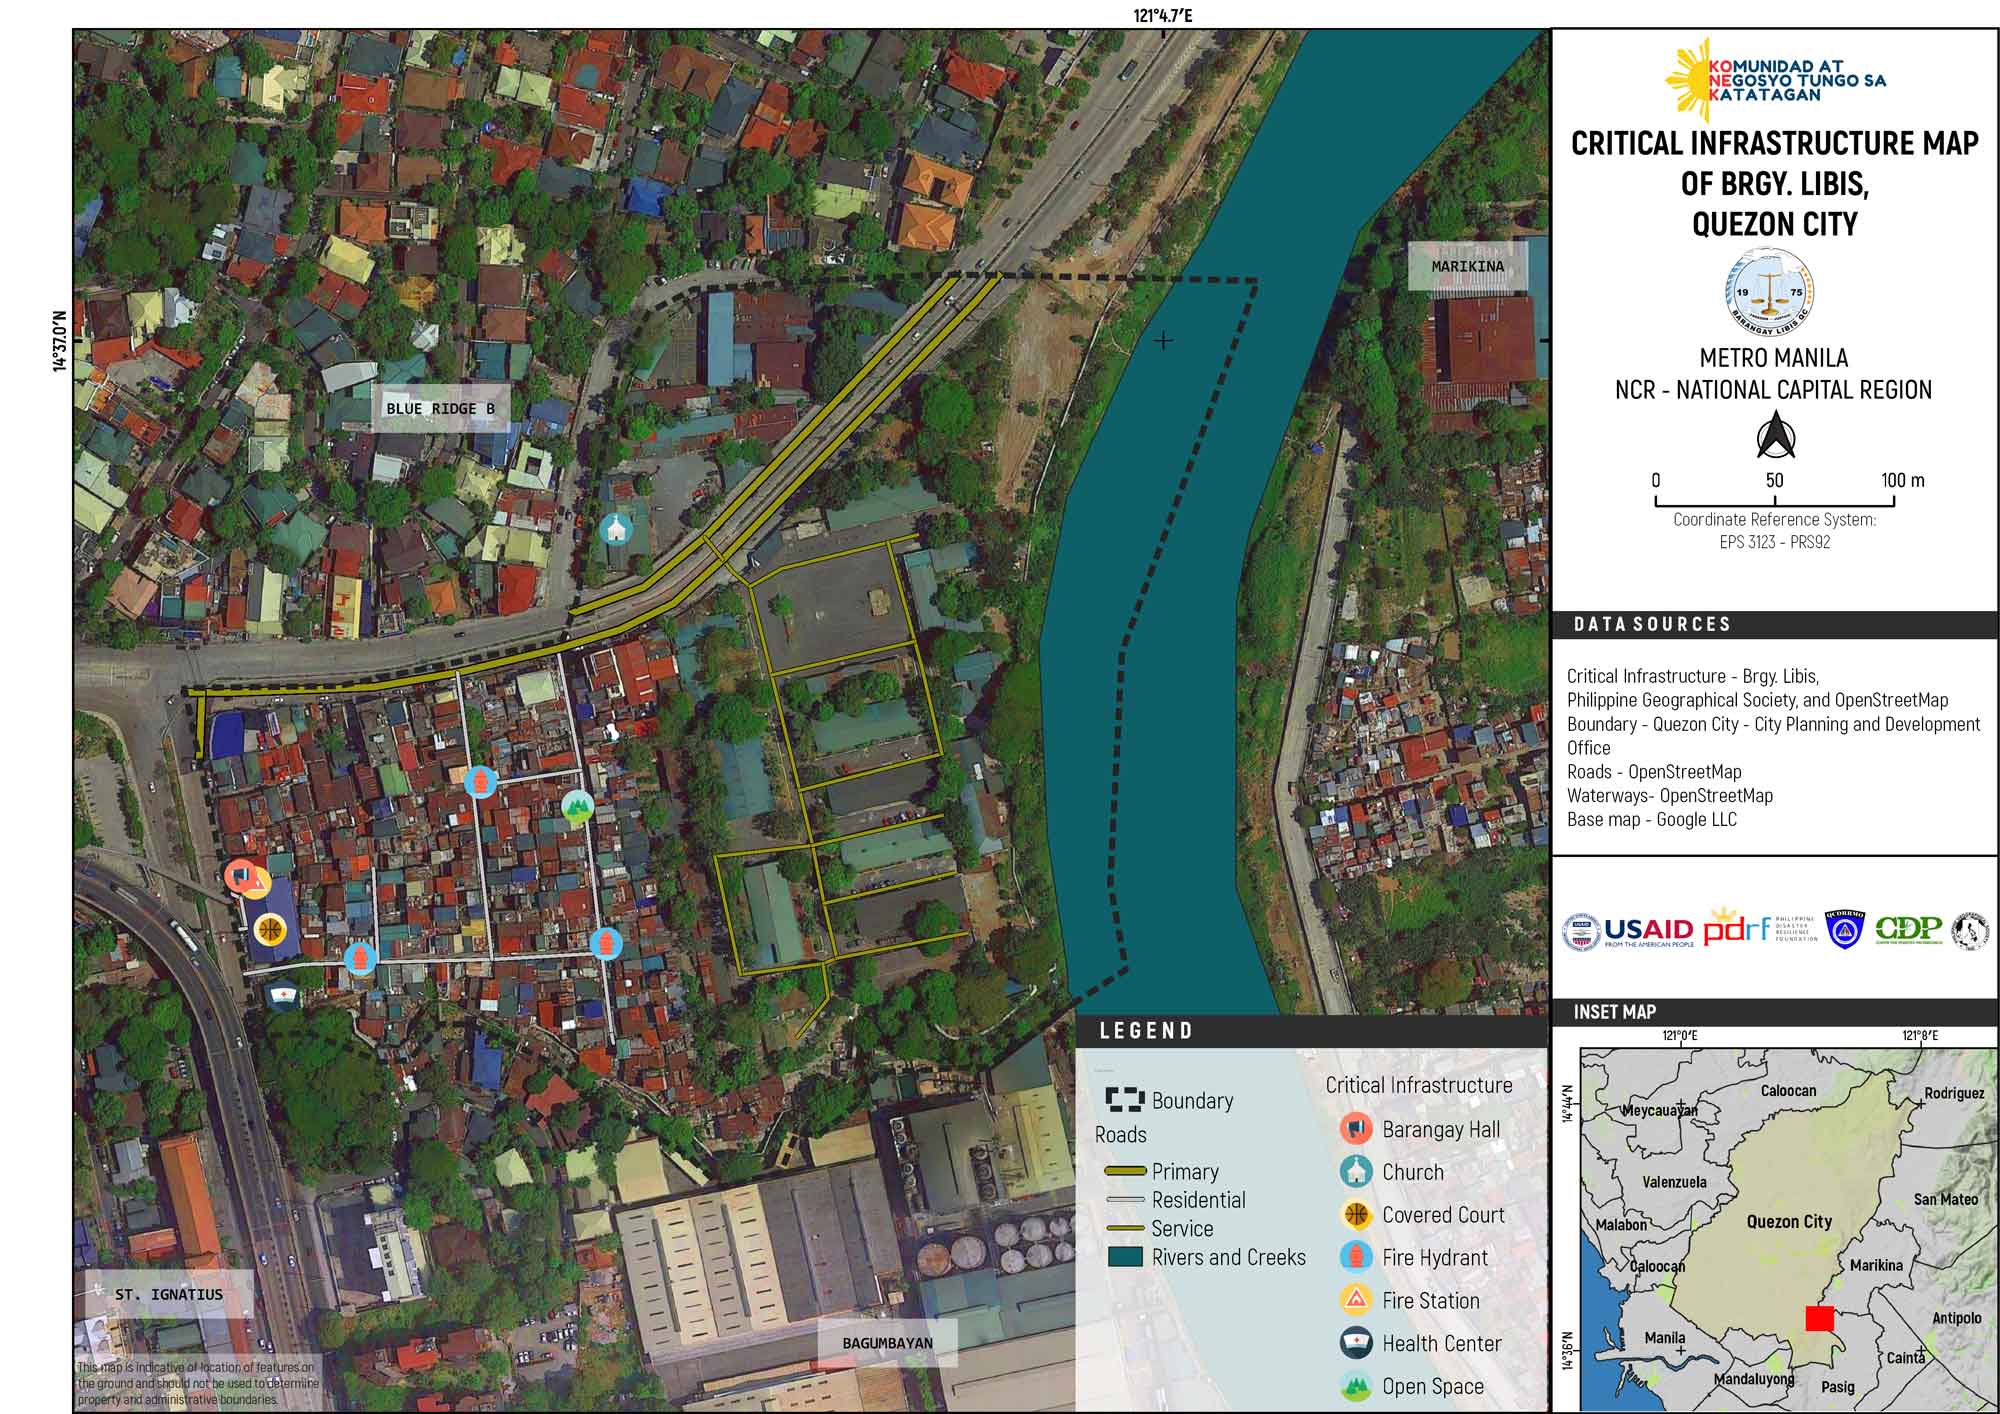
Task: Click the Fire Hydrant icon in the legend
Action: (1356, 1257)
